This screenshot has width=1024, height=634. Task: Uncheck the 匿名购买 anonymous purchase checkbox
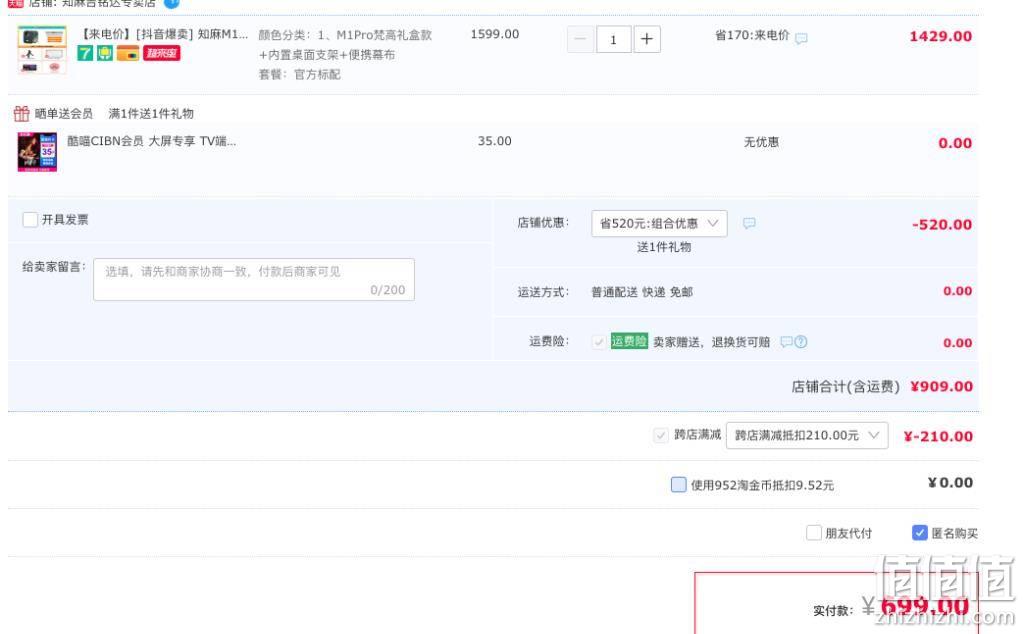[x=920, y=533]
